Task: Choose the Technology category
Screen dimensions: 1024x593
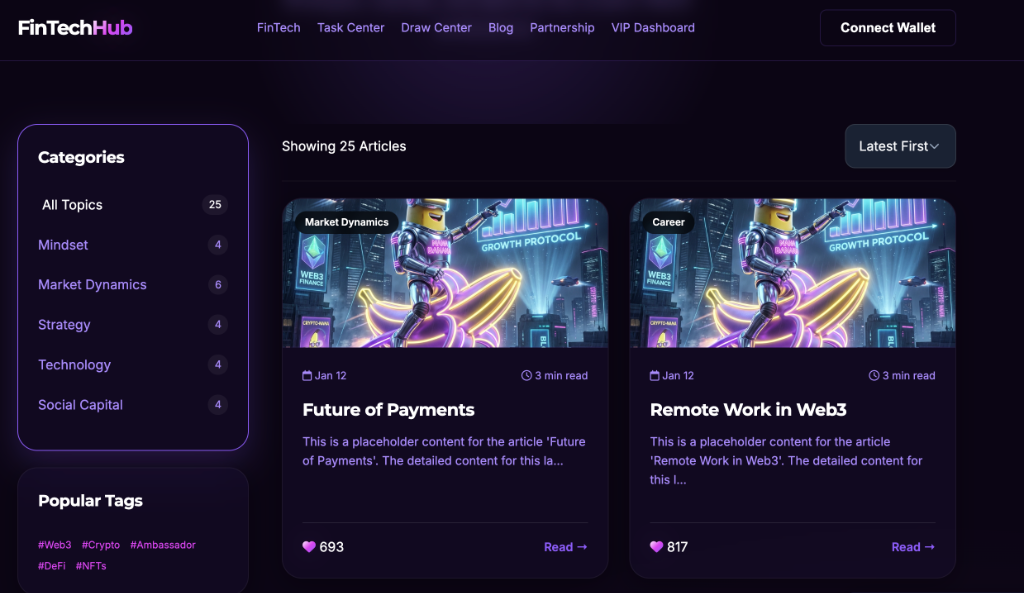Action: [74, 365]
